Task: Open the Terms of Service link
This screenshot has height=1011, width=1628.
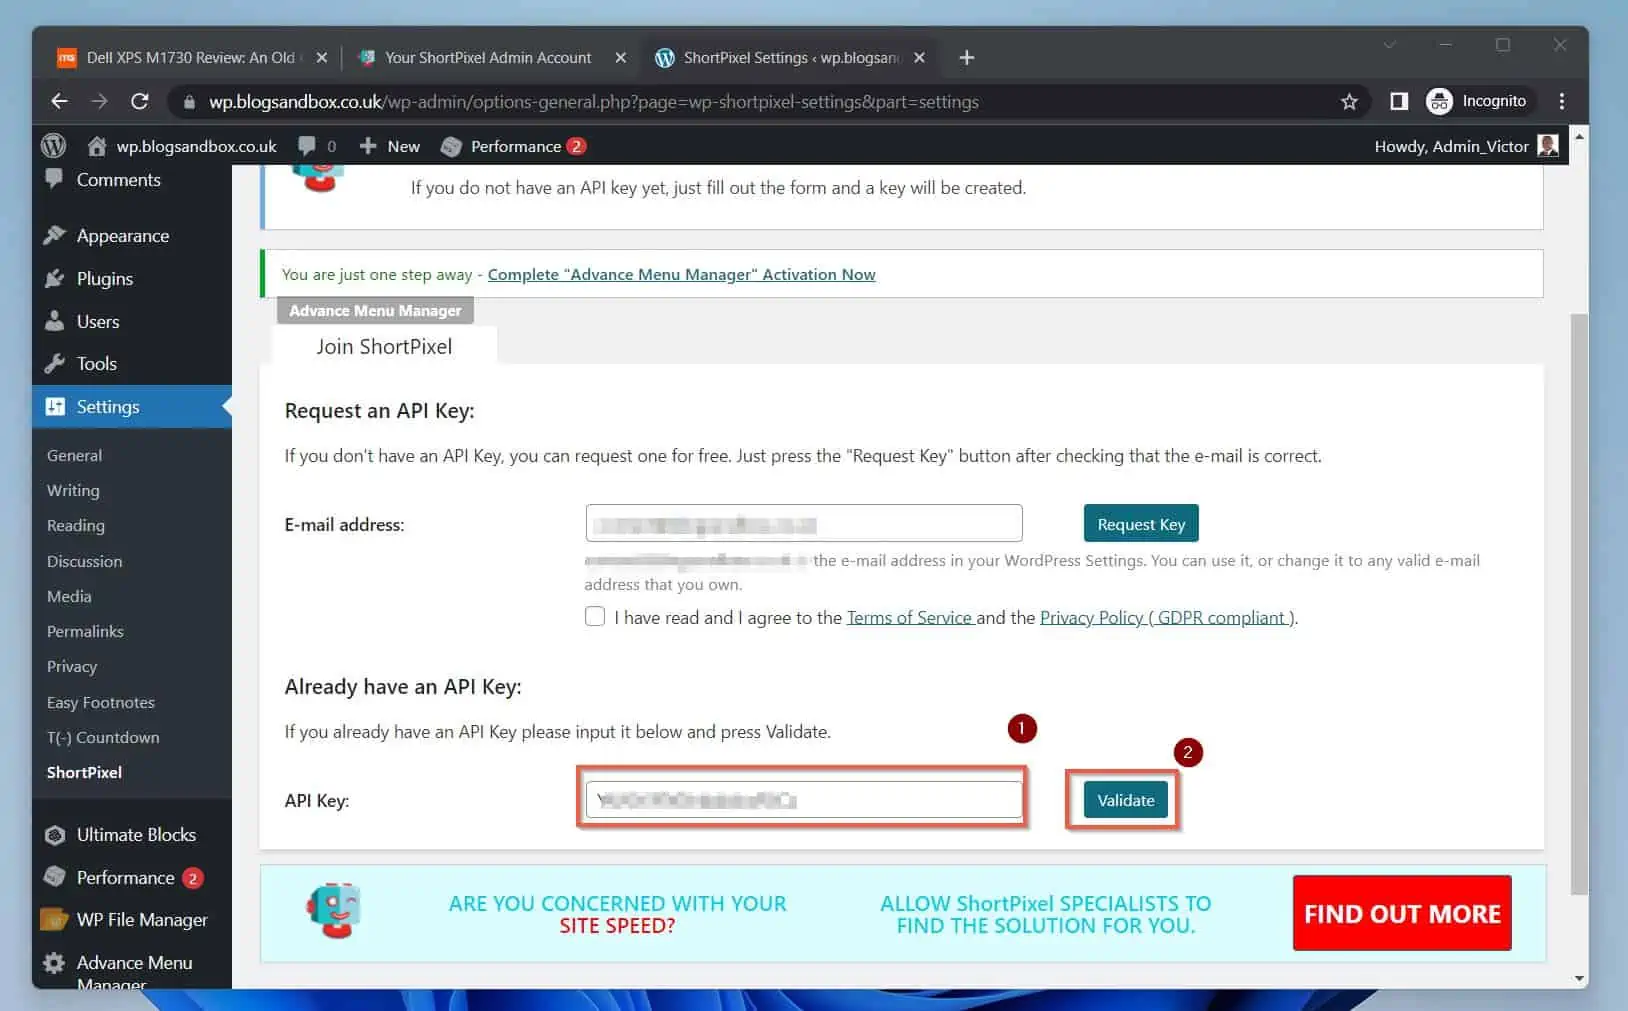Action: pyautogui.click(x=909, y=618)
